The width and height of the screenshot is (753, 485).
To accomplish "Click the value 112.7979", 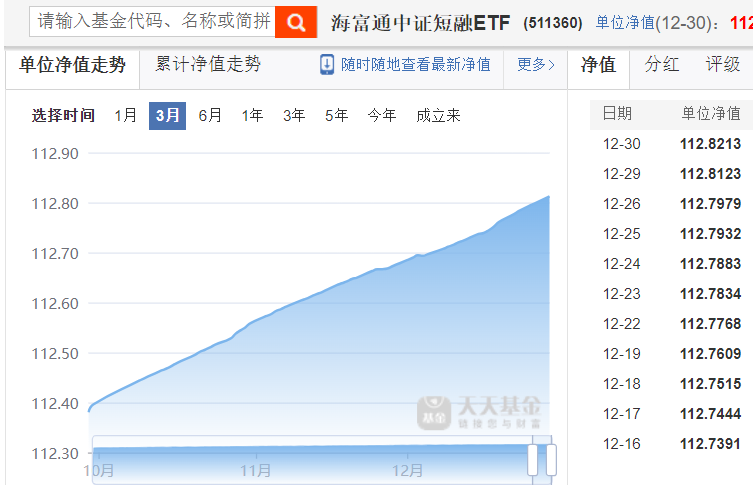I will tap(711, 204).
